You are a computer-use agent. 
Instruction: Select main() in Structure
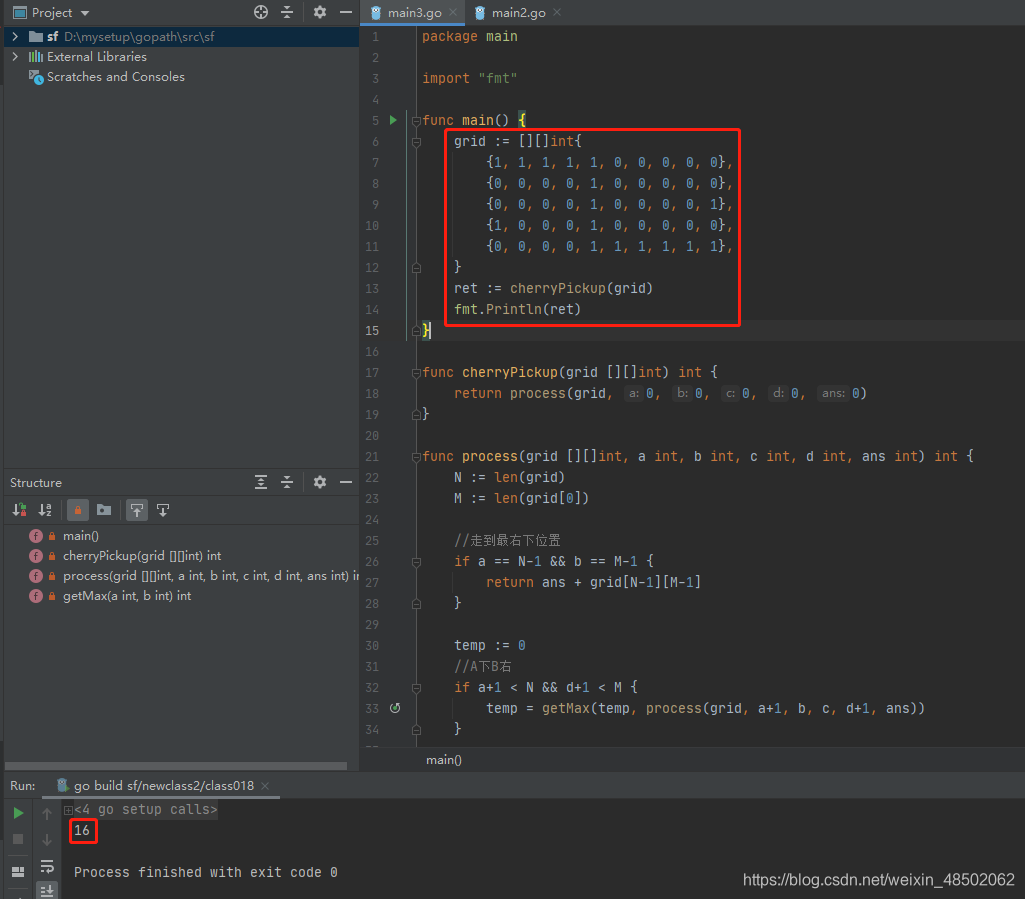[80, 536]
